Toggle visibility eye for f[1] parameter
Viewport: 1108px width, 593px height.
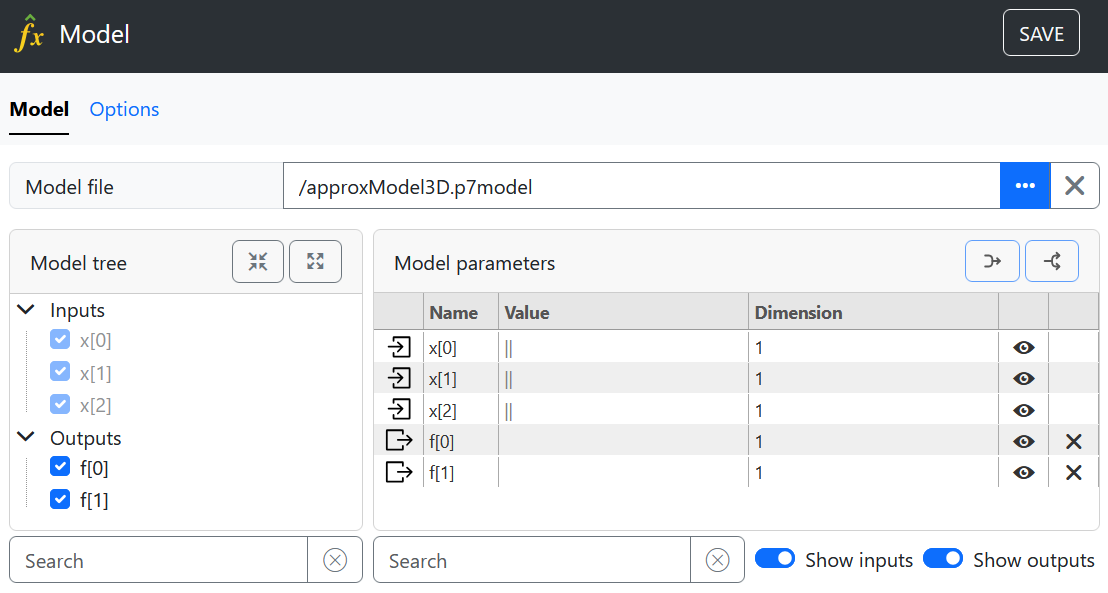pos(1023,473)
